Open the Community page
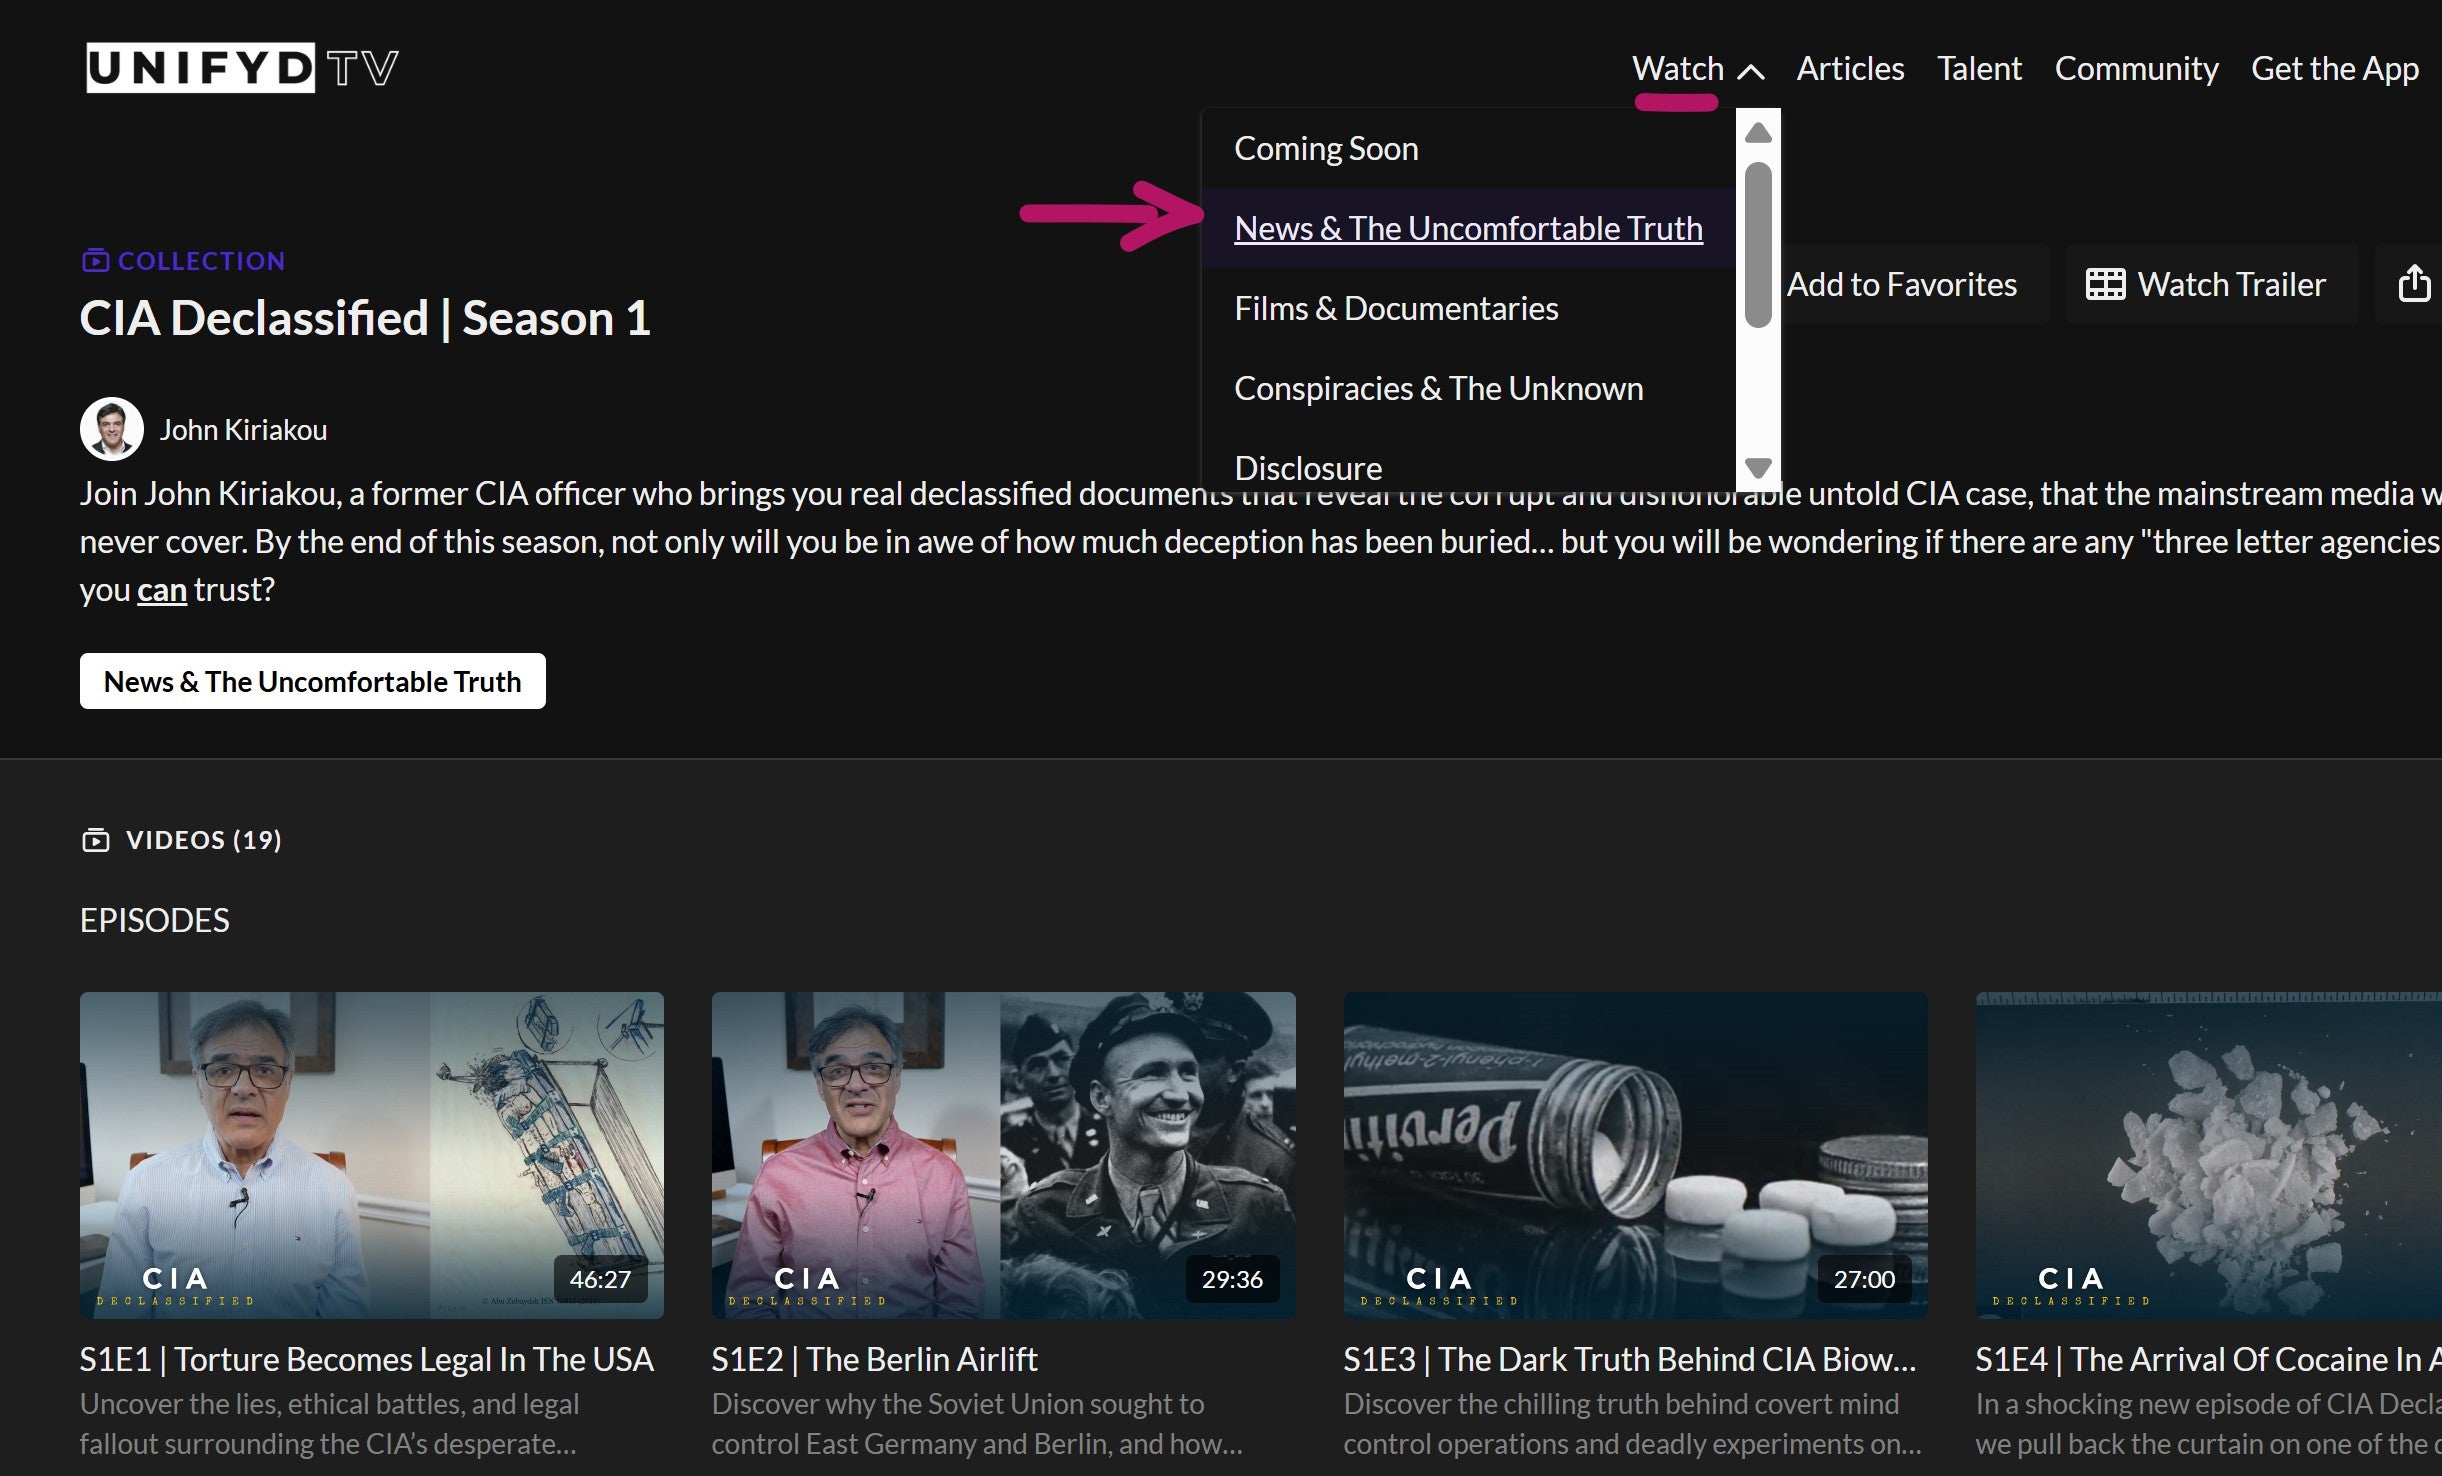Image resolution: width=2442 pixels, height=1476 pixels. (2136, 68)
